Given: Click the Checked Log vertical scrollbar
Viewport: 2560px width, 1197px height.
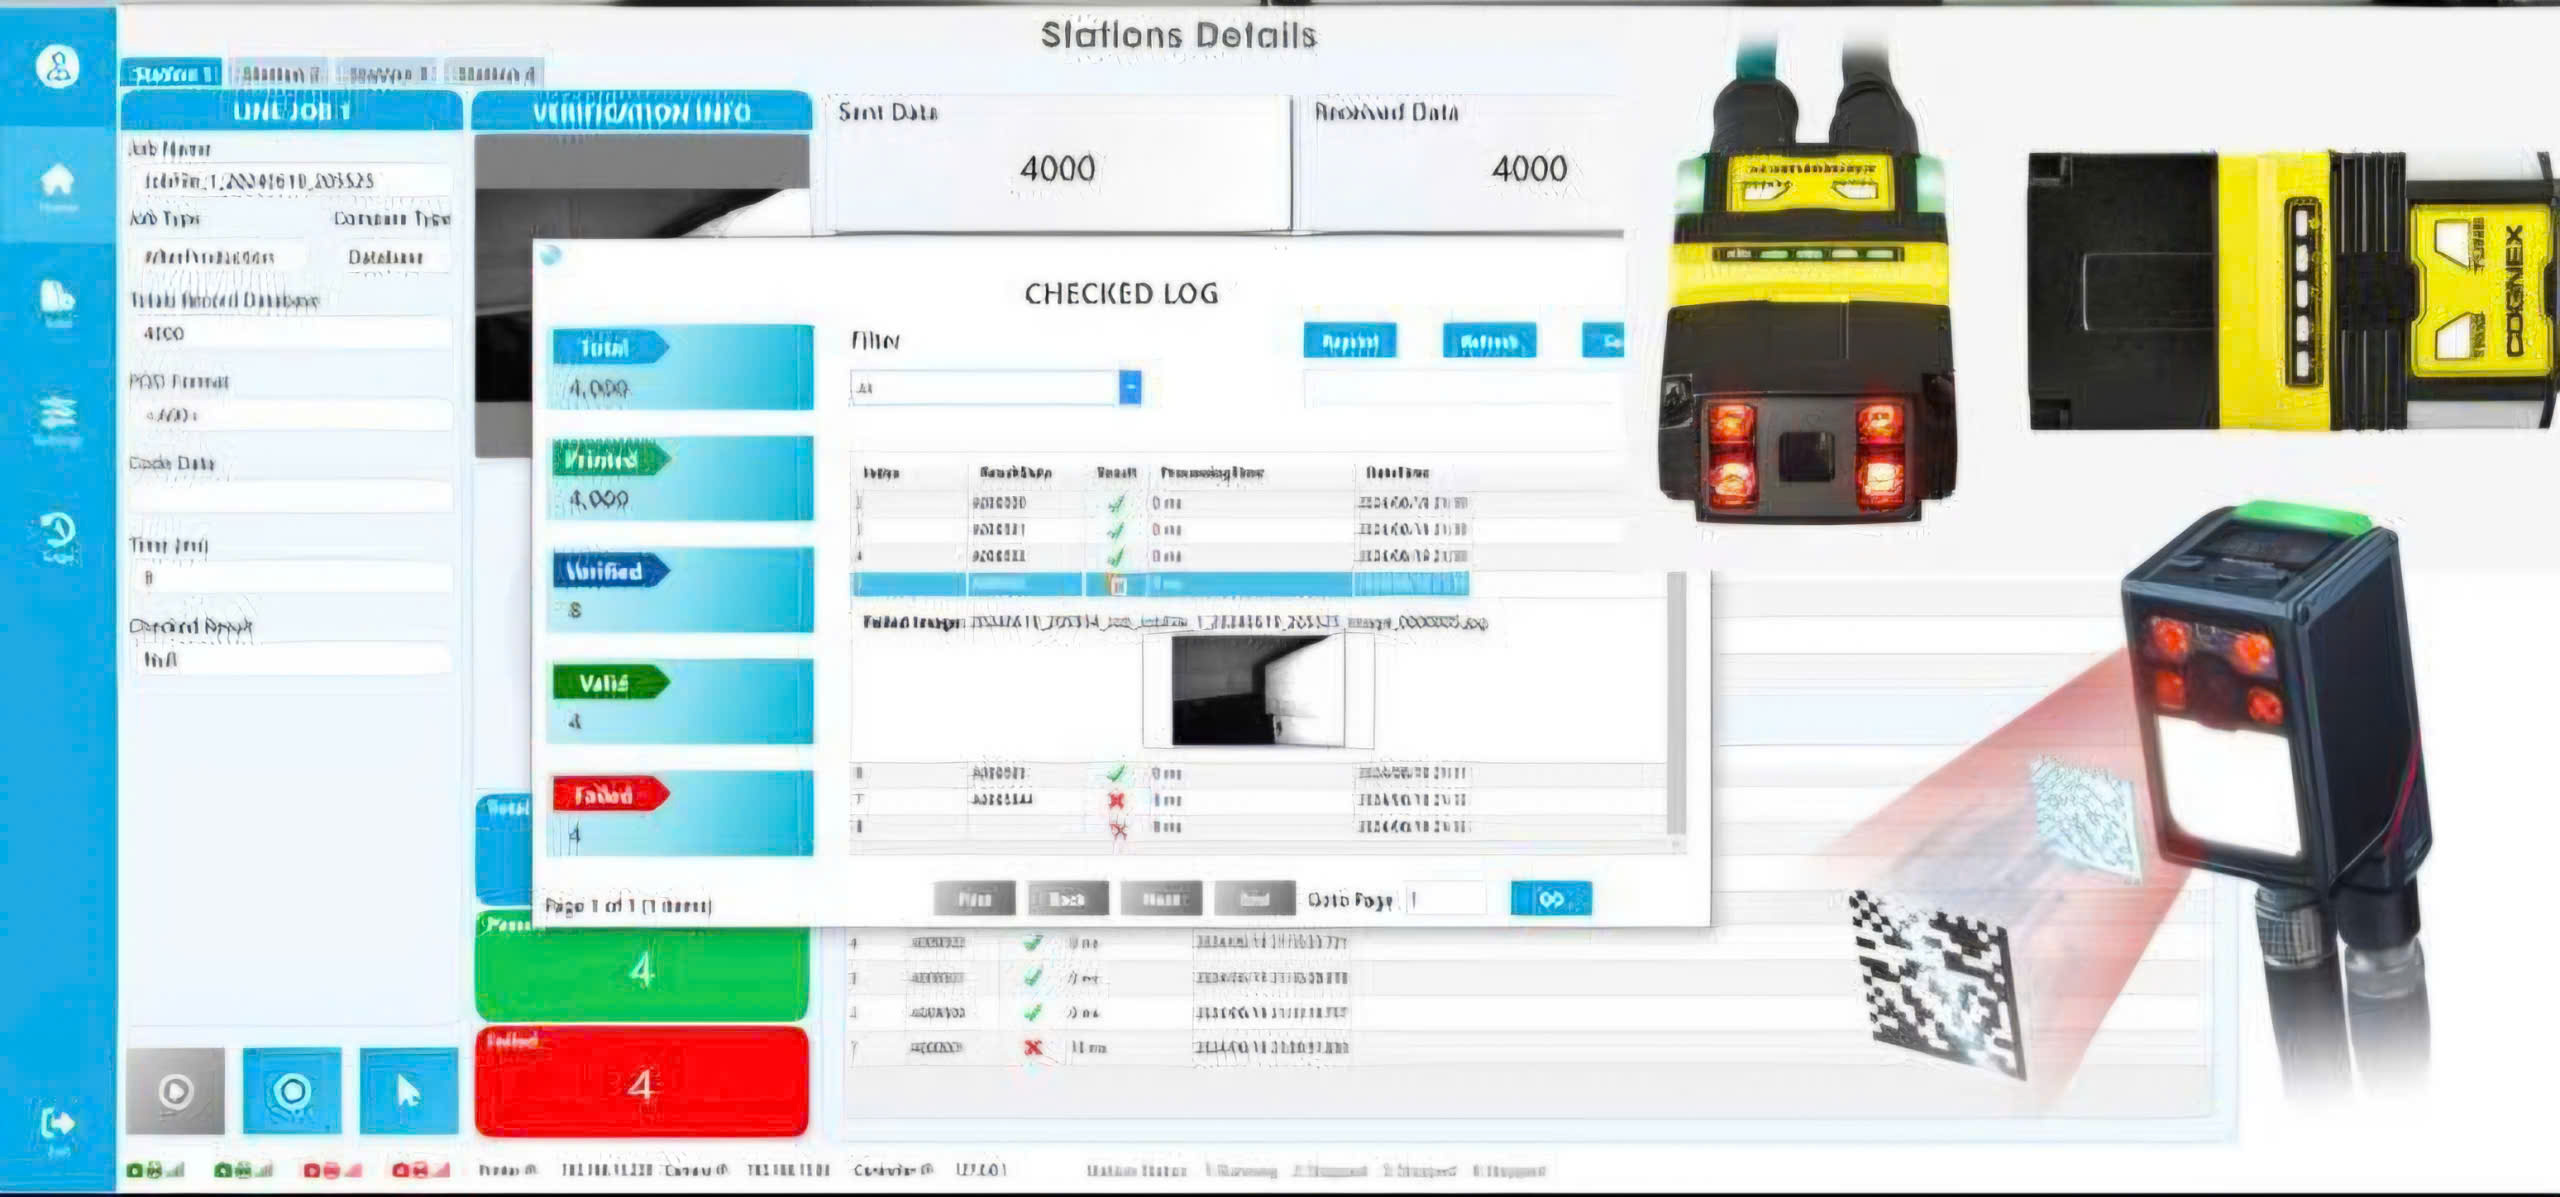Looking at the screenshot, I should tap(1676, 704).
